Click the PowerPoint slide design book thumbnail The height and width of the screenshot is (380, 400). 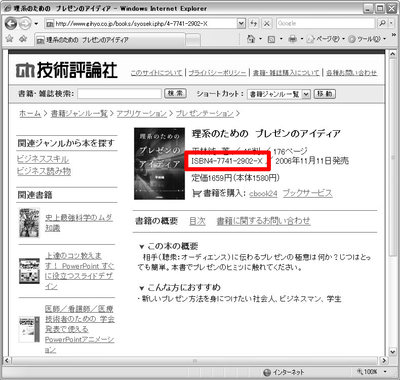click(29, 271)
